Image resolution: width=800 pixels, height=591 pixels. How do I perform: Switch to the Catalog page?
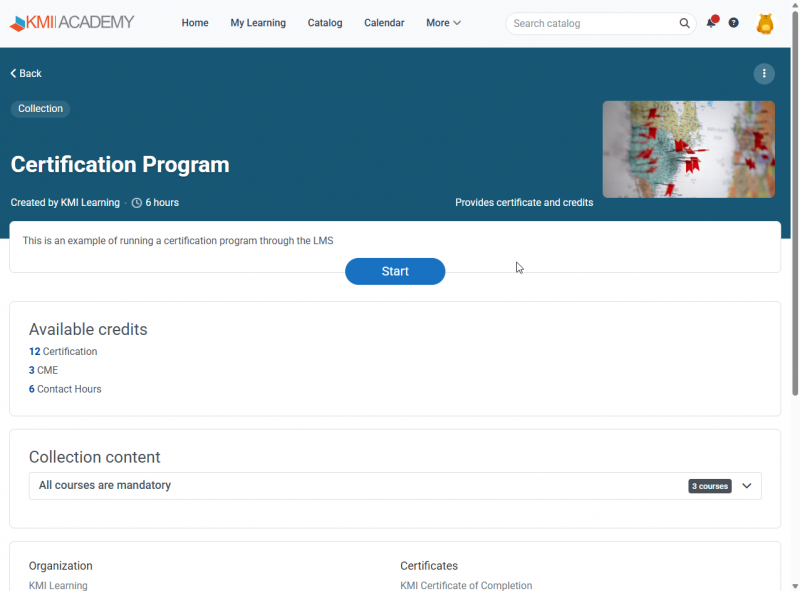[324, 22]
